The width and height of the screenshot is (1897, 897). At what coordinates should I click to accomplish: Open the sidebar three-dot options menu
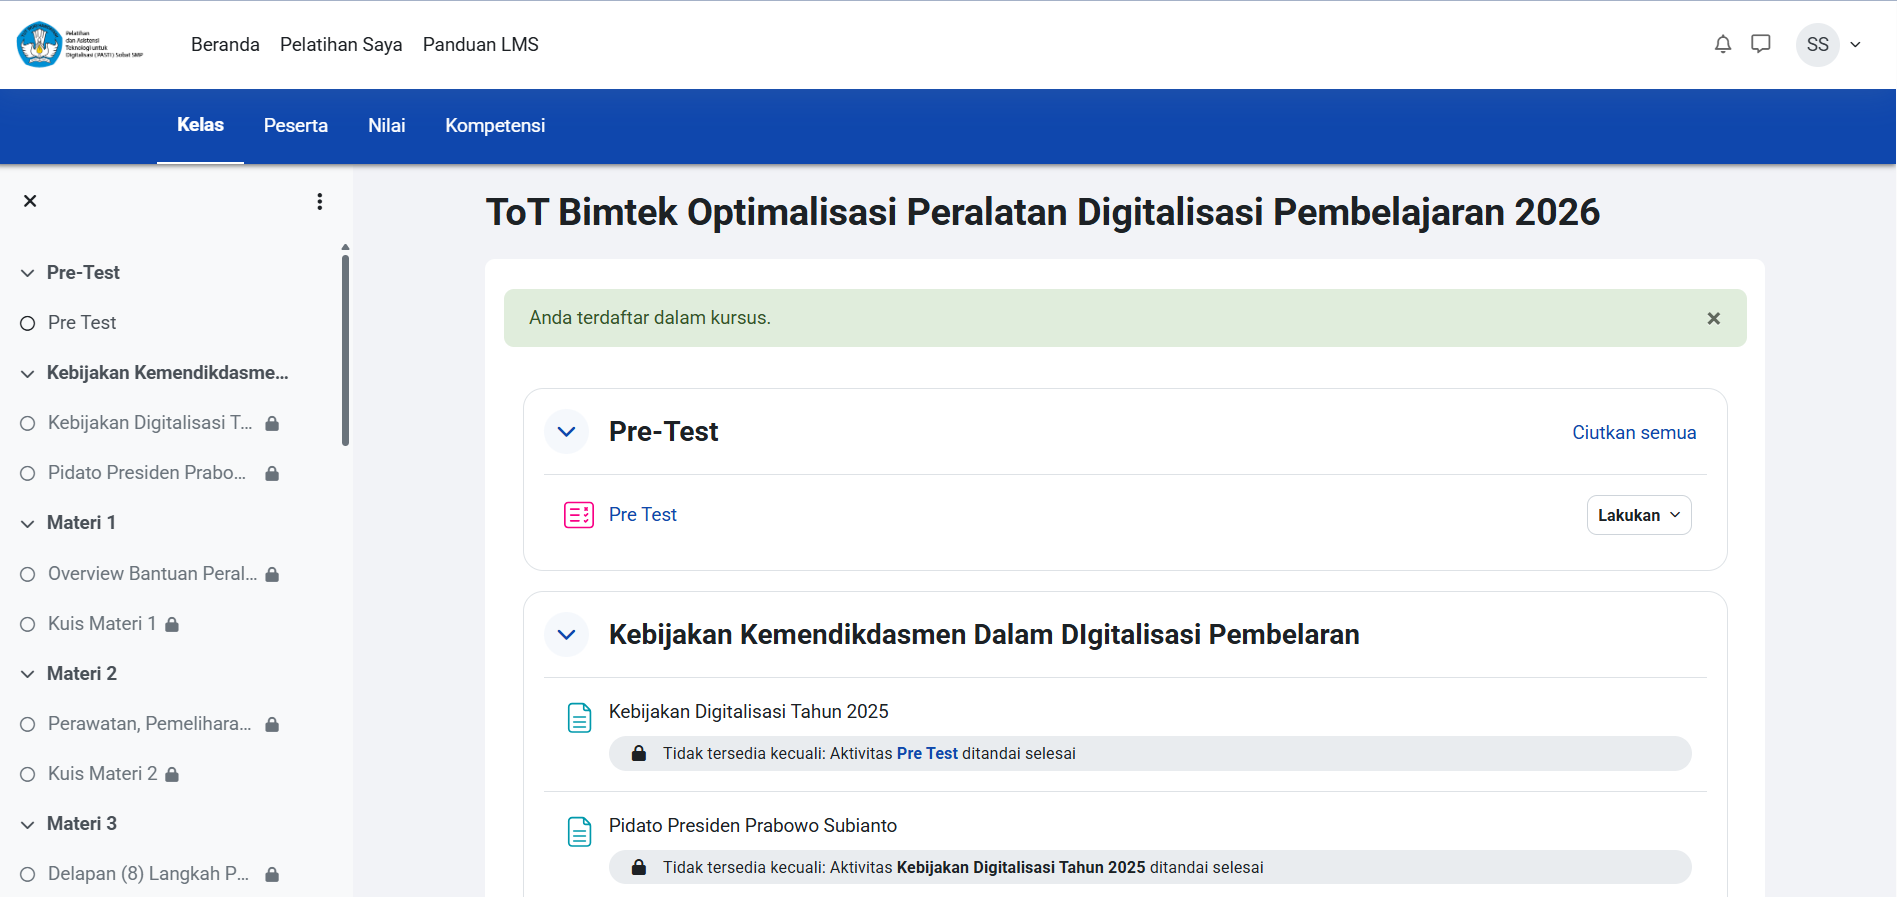[x=320, y=201]
